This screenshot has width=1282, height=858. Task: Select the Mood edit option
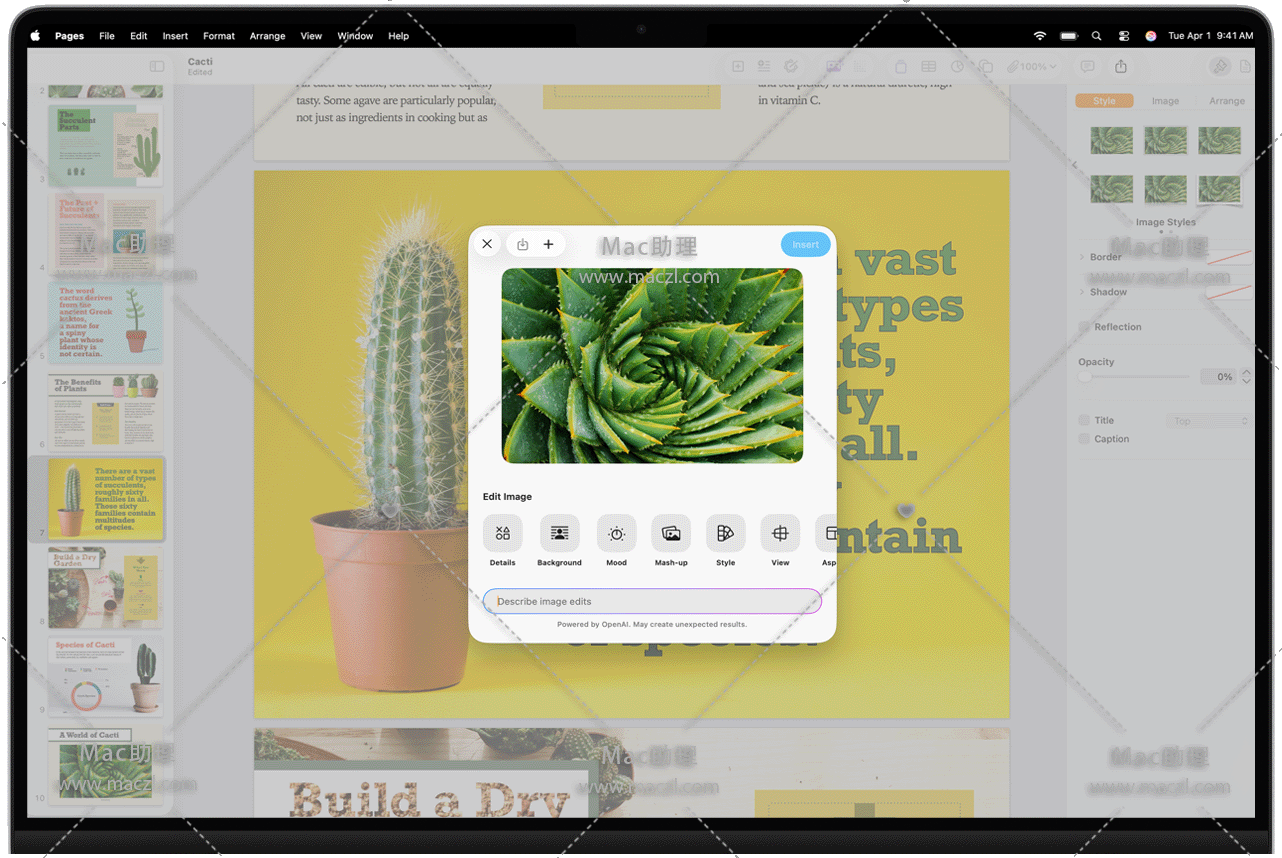pos(616,534)
